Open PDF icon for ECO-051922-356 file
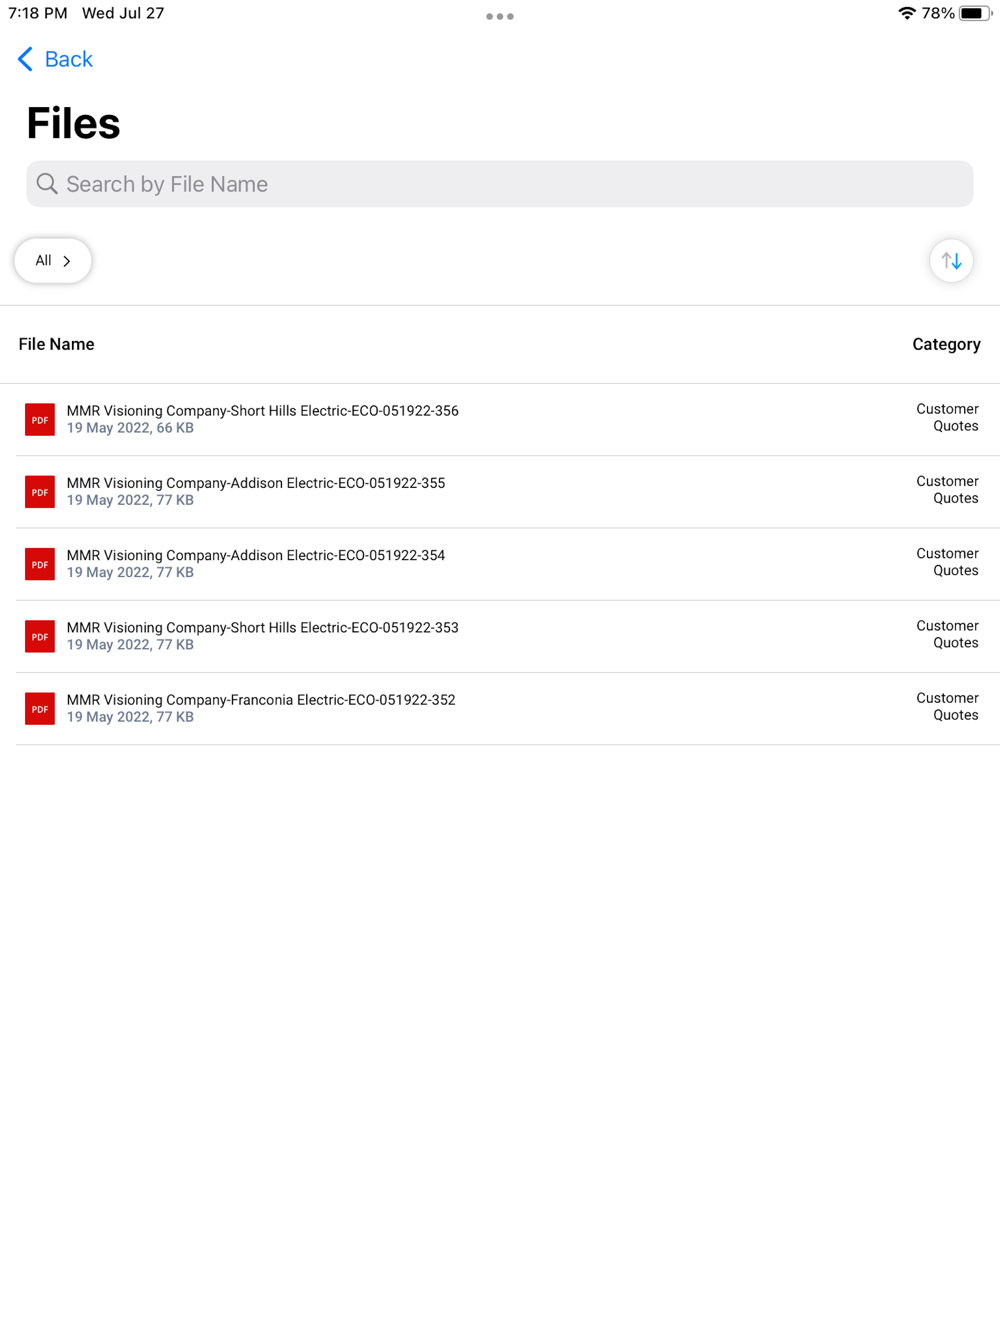This screenshot has height=1334, width=1000. pos(40,420)
